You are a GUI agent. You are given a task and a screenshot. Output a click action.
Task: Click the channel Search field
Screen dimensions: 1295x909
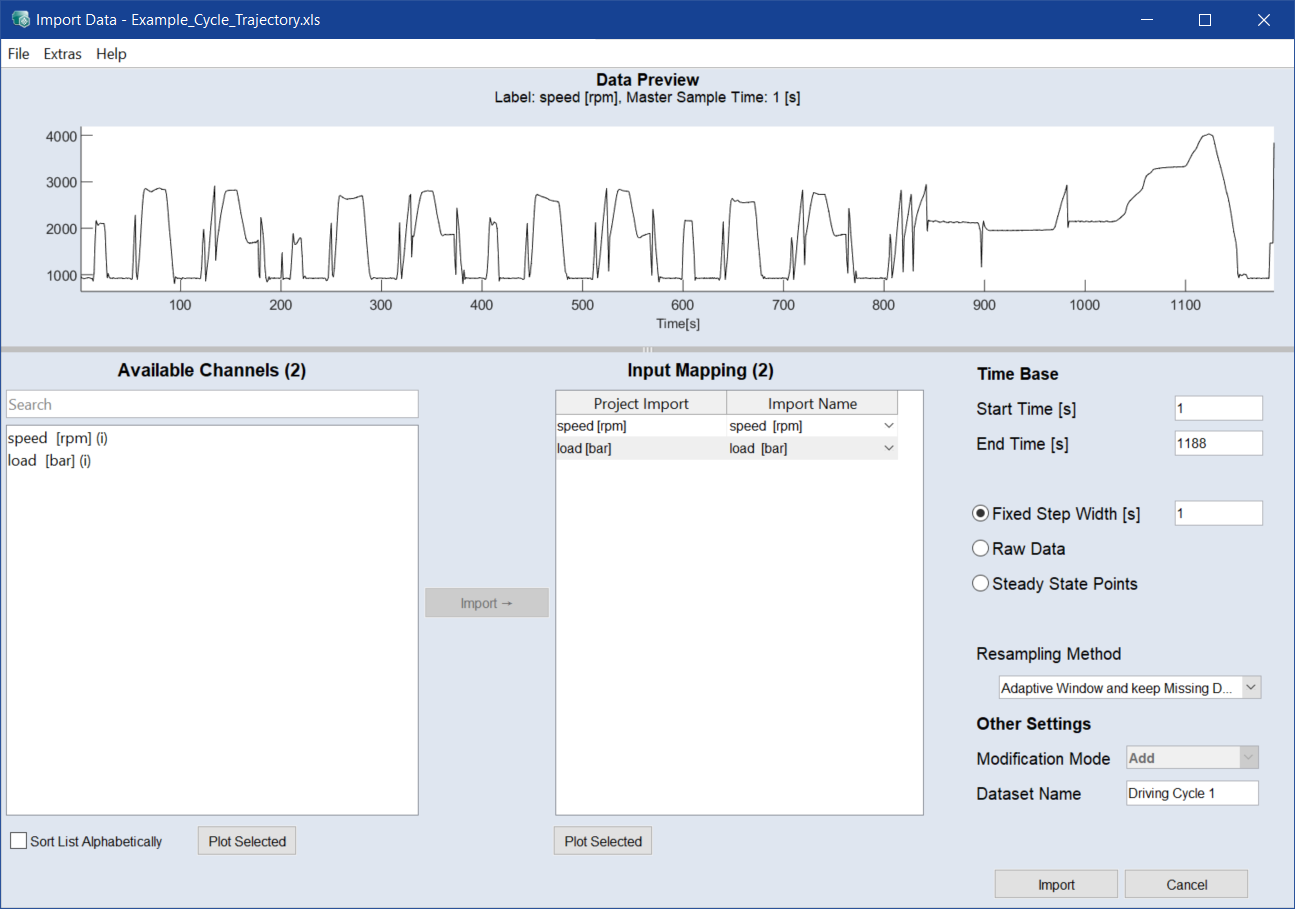[x=212, y=404]
